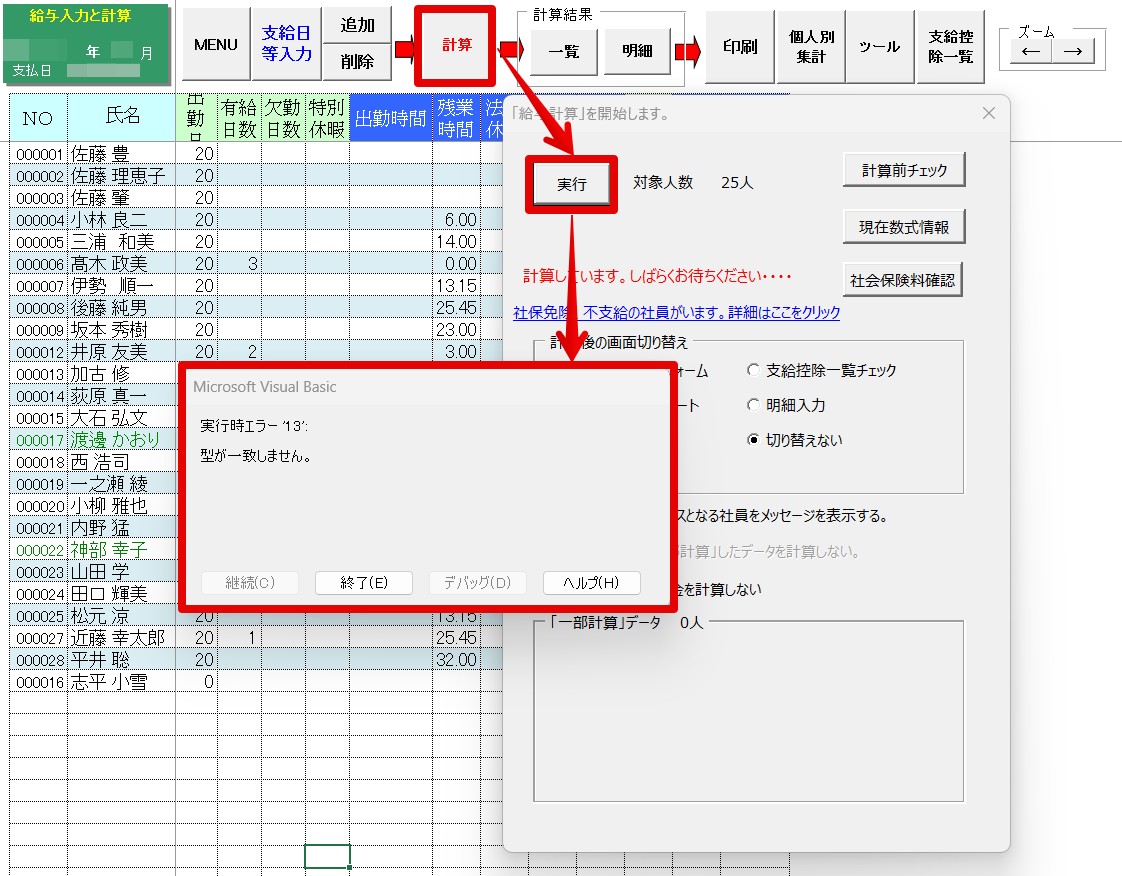Click ヘルプ(H) in the Visual Basic error dialog
This screenshot has width=1122, height=876.
[591, 583]
